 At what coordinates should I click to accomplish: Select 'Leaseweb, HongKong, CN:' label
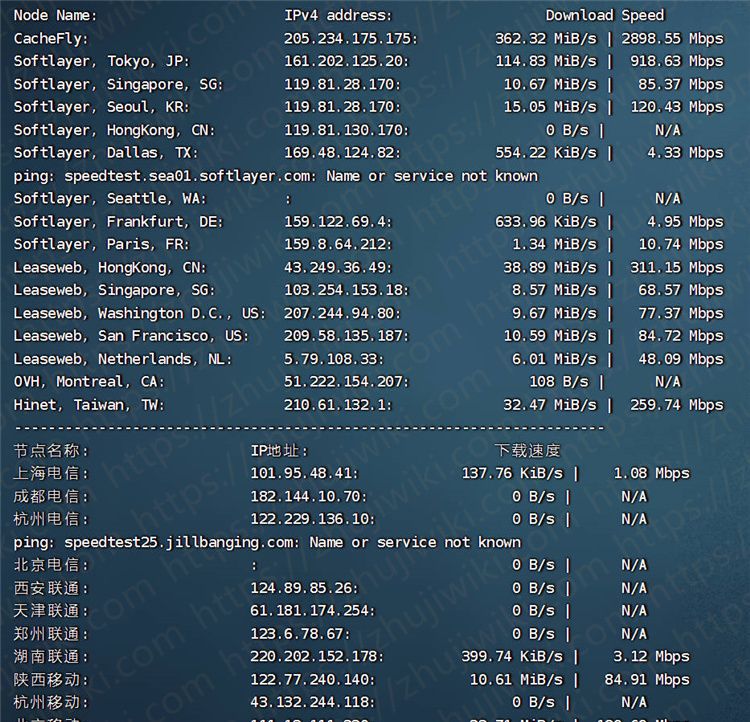click(110, 267)
